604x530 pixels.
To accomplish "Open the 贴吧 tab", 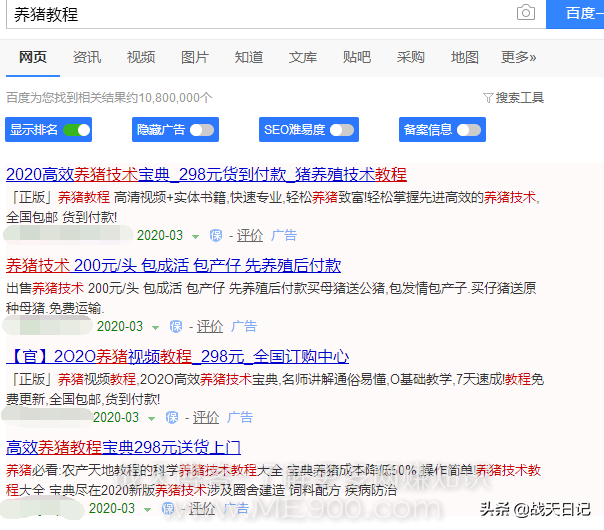I will (357, 57).
